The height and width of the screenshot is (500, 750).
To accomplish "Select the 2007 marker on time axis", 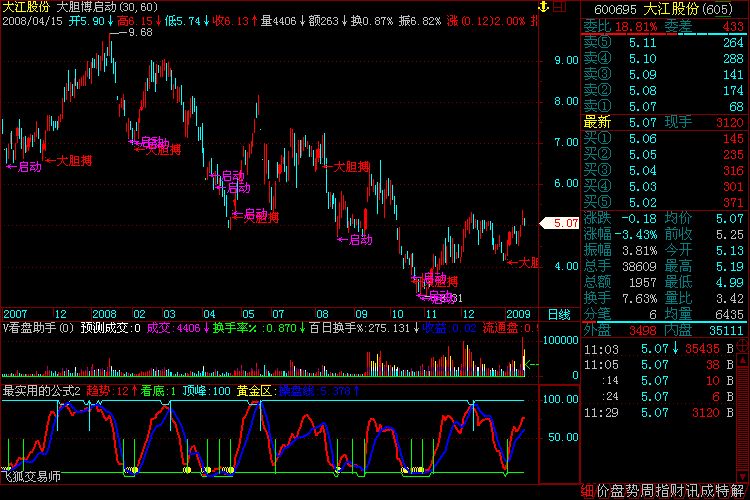I will [x=15, y=314].
